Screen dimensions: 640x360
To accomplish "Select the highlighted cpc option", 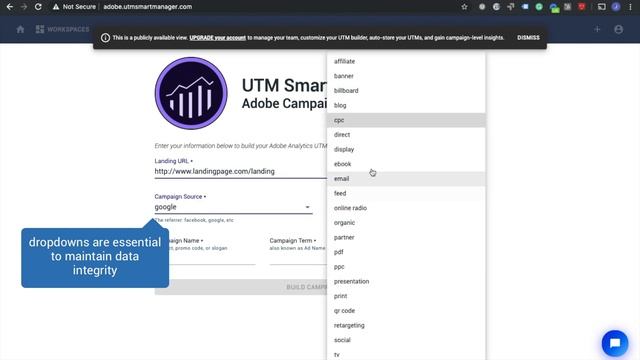I will (406, 120).
